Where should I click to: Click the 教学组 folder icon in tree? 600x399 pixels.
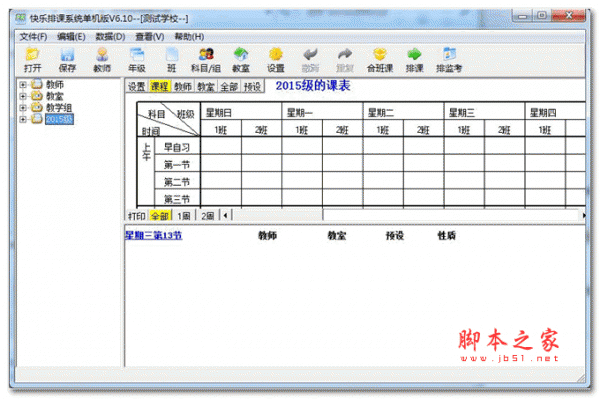click(37, 107)
